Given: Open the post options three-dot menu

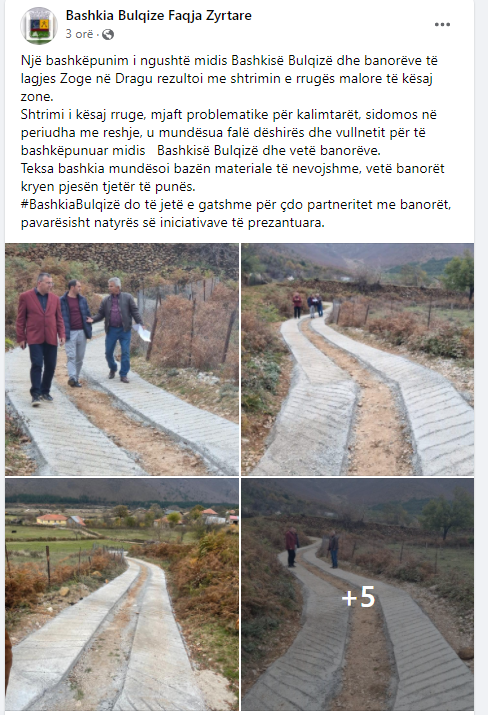Looking at the screenshot, I should [442, 25].
